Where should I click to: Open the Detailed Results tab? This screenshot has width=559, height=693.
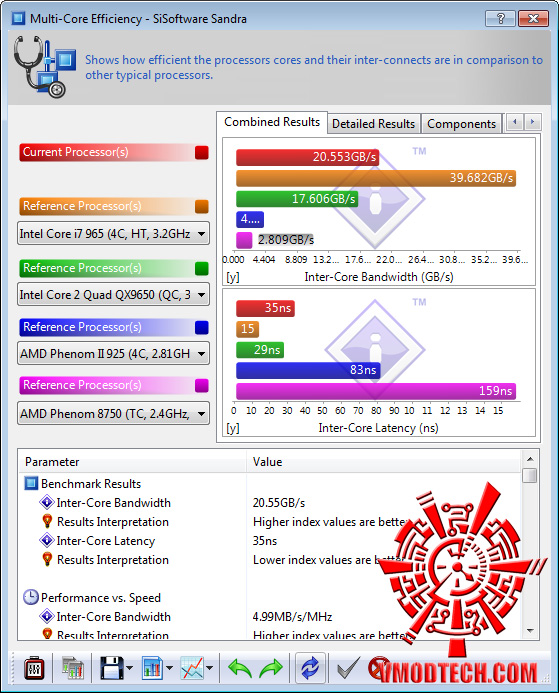point(373,124)
